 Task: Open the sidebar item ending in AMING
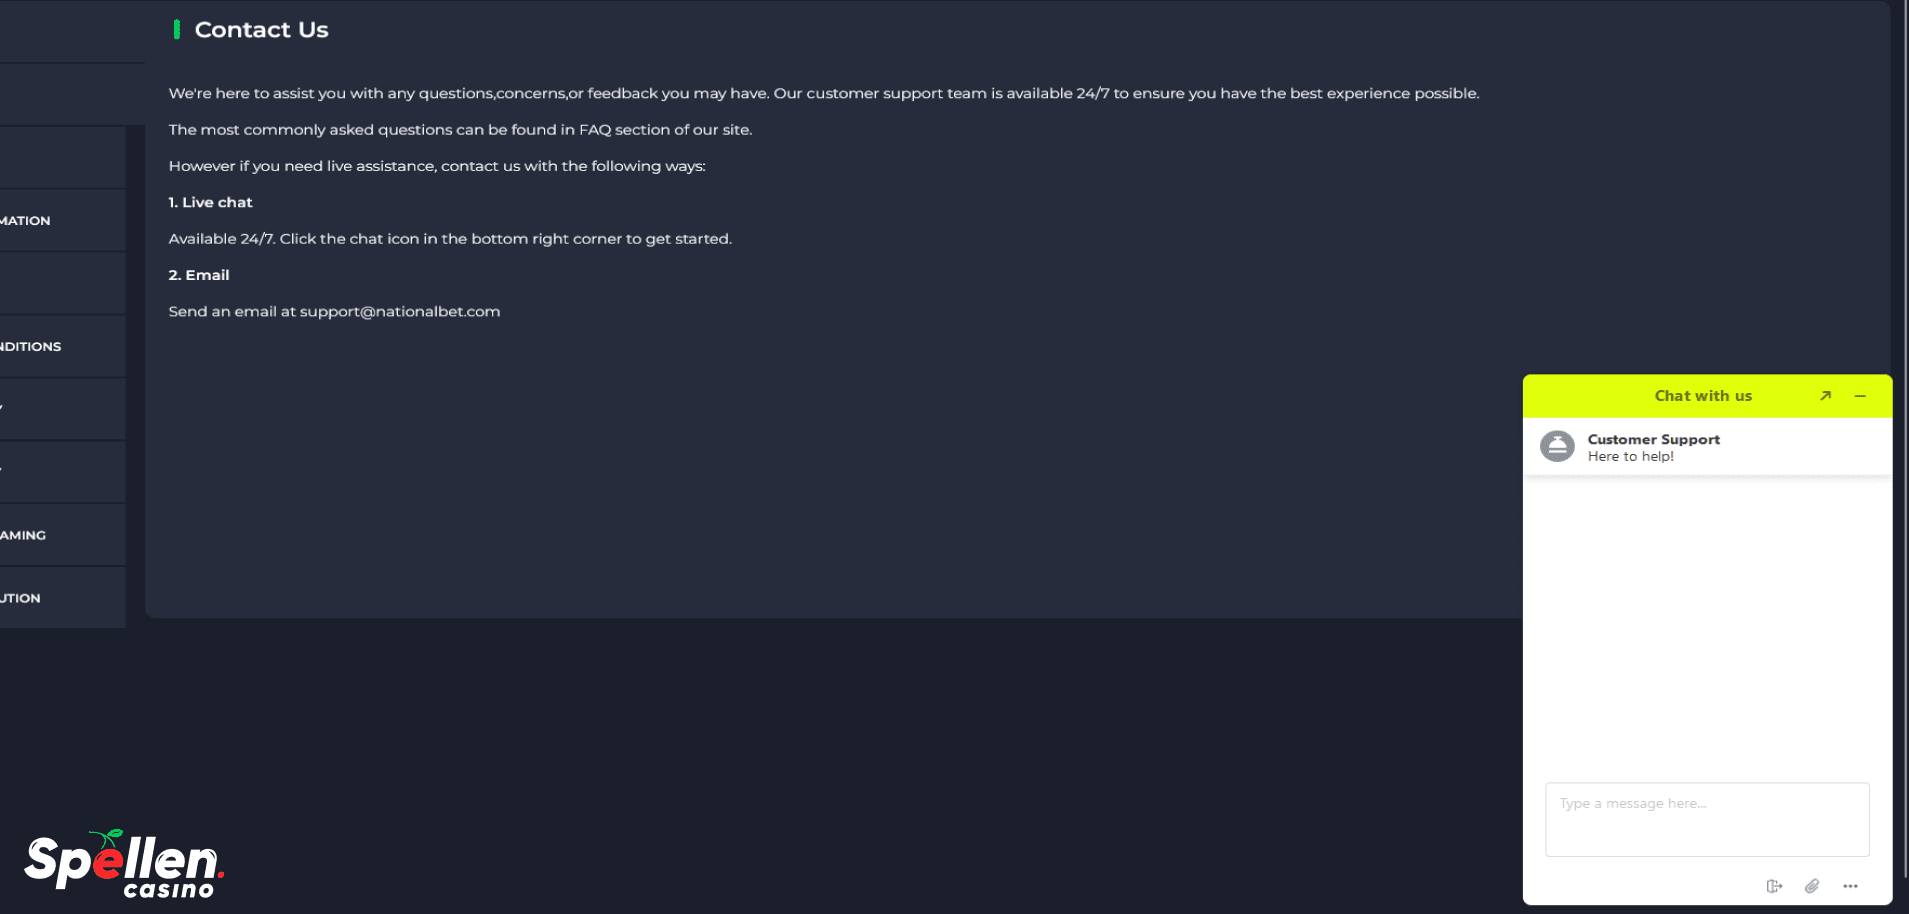tap(62, 535)
